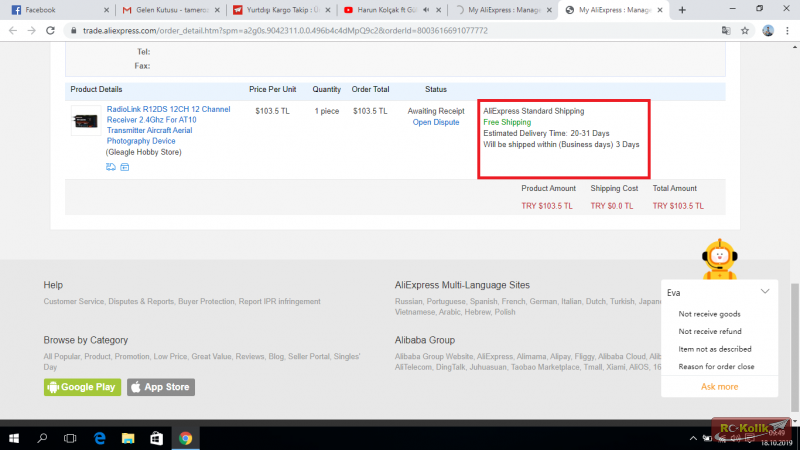This screenshot has height=450, width=800.
Task: Click the Chrome taskbar icon
Action: point(185,438)
